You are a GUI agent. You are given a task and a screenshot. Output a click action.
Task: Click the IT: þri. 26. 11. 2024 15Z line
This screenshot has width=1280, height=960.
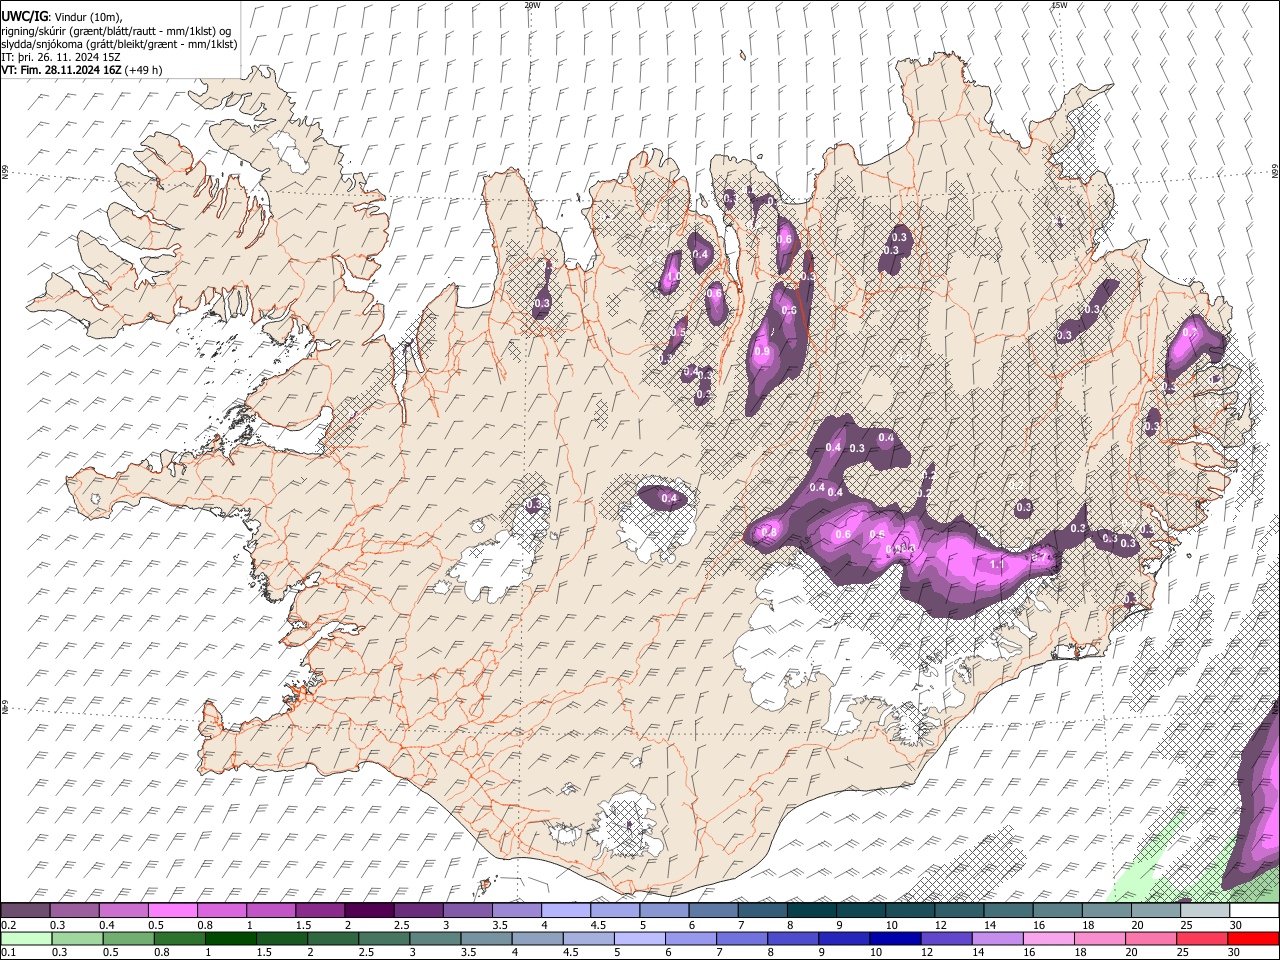click(x=61, y=57)
